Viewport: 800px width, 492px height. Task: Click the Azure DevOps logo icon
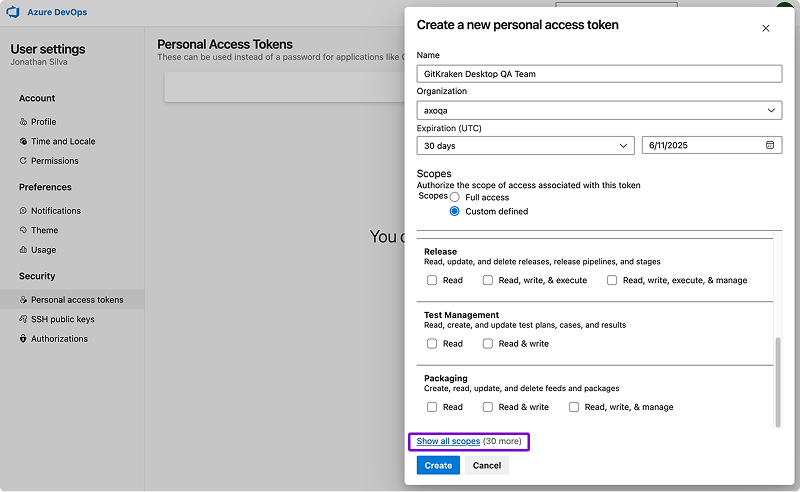(x=13, y=12)
